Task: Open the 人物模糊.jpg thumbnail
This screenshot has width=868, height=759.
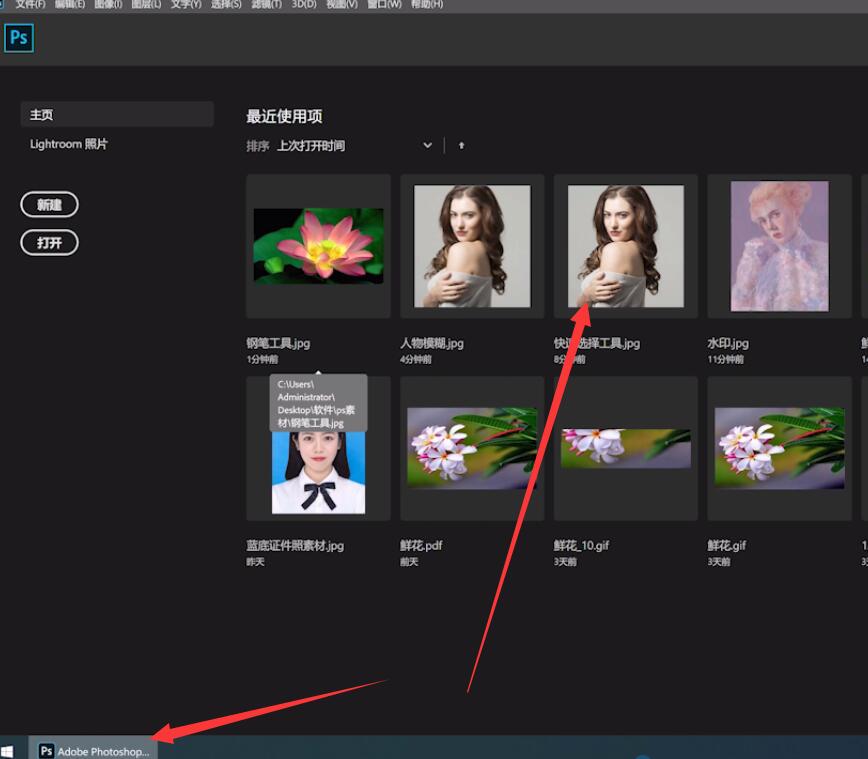Action: point(472,246)
